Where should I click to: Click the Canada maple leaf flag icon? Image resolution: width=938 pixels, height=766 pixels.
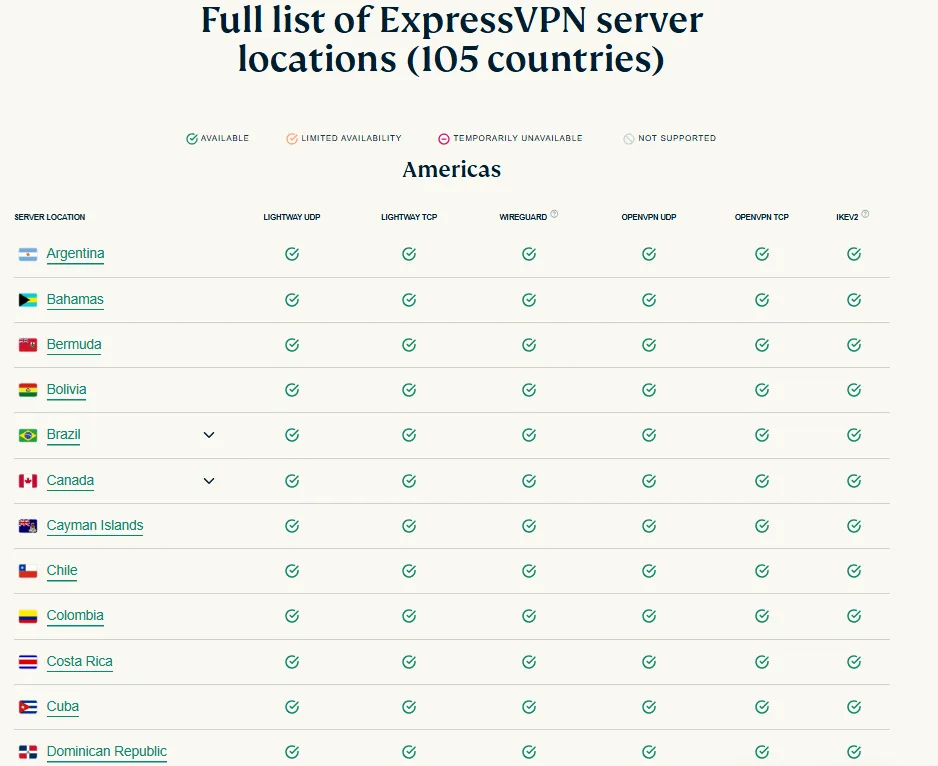[27, 480]
